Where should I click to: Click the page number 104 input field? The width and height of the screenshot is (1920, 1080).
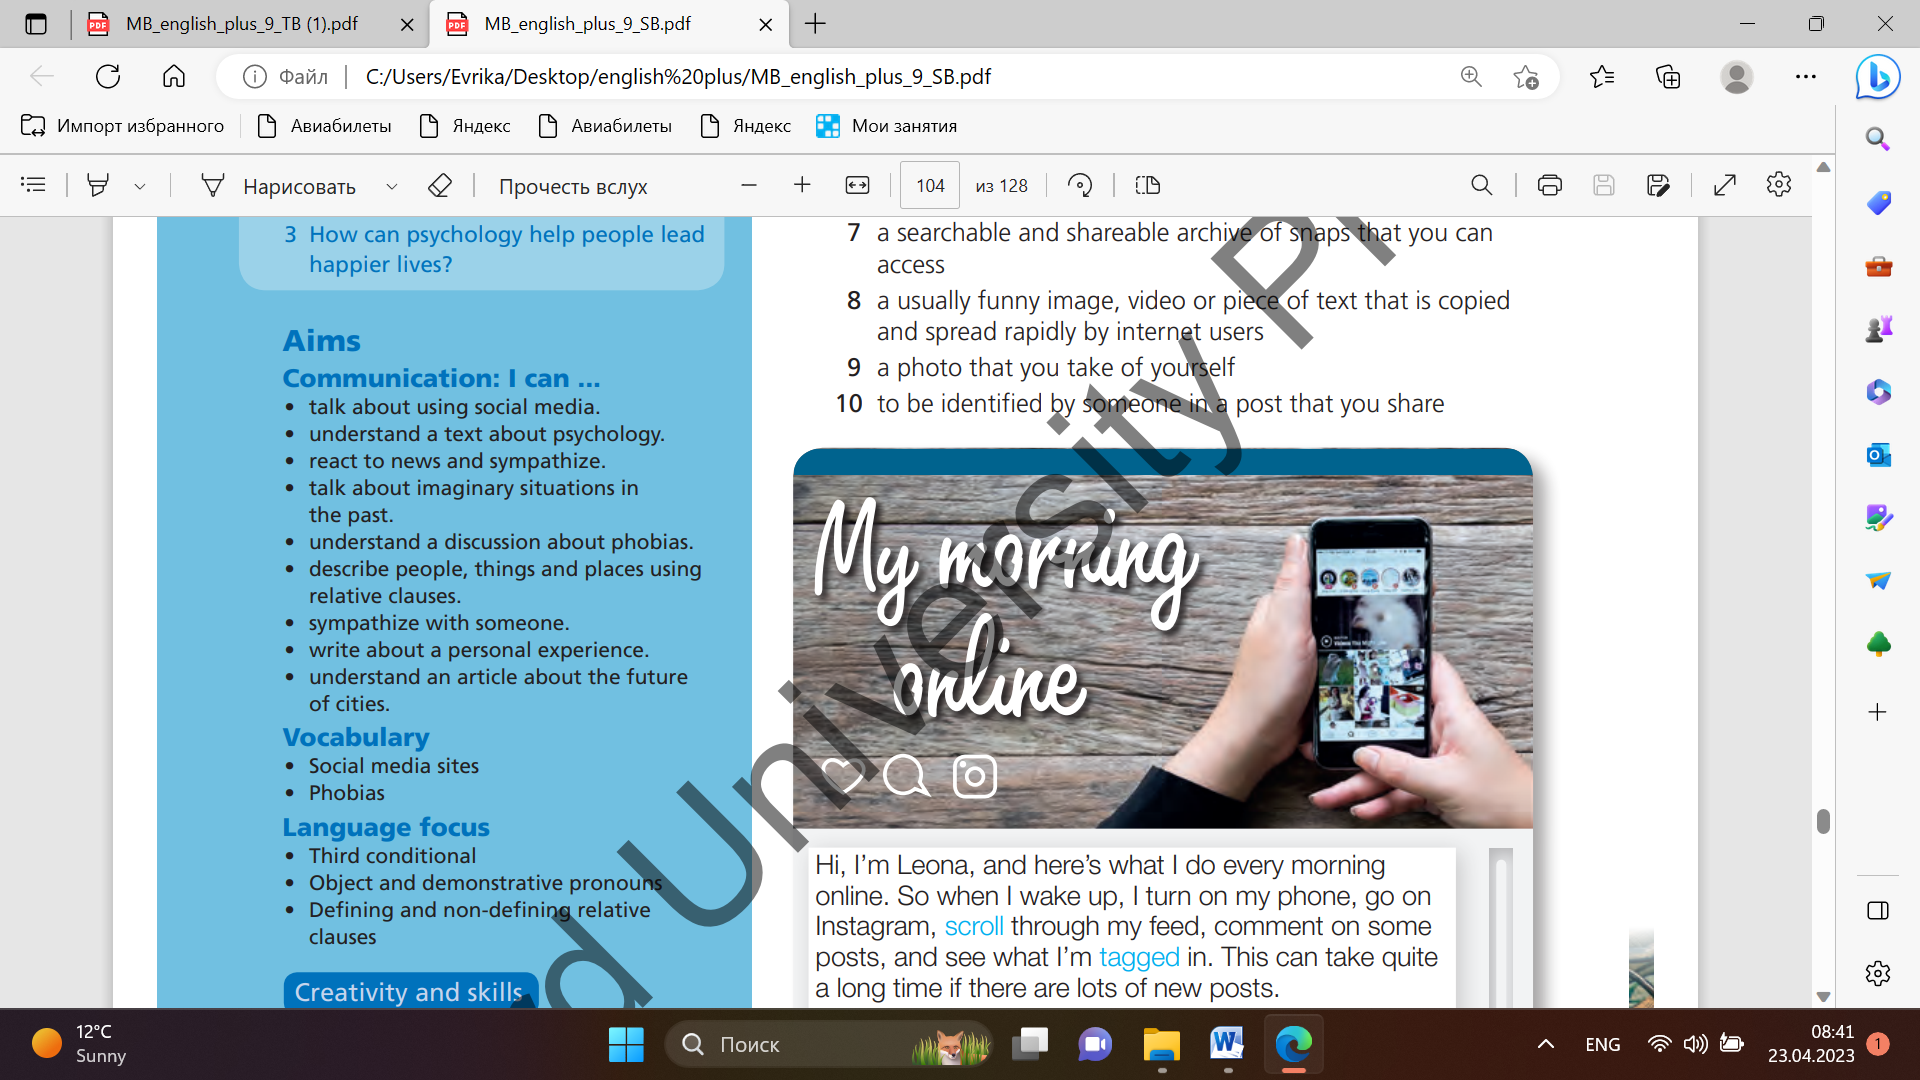click(929, 185)
